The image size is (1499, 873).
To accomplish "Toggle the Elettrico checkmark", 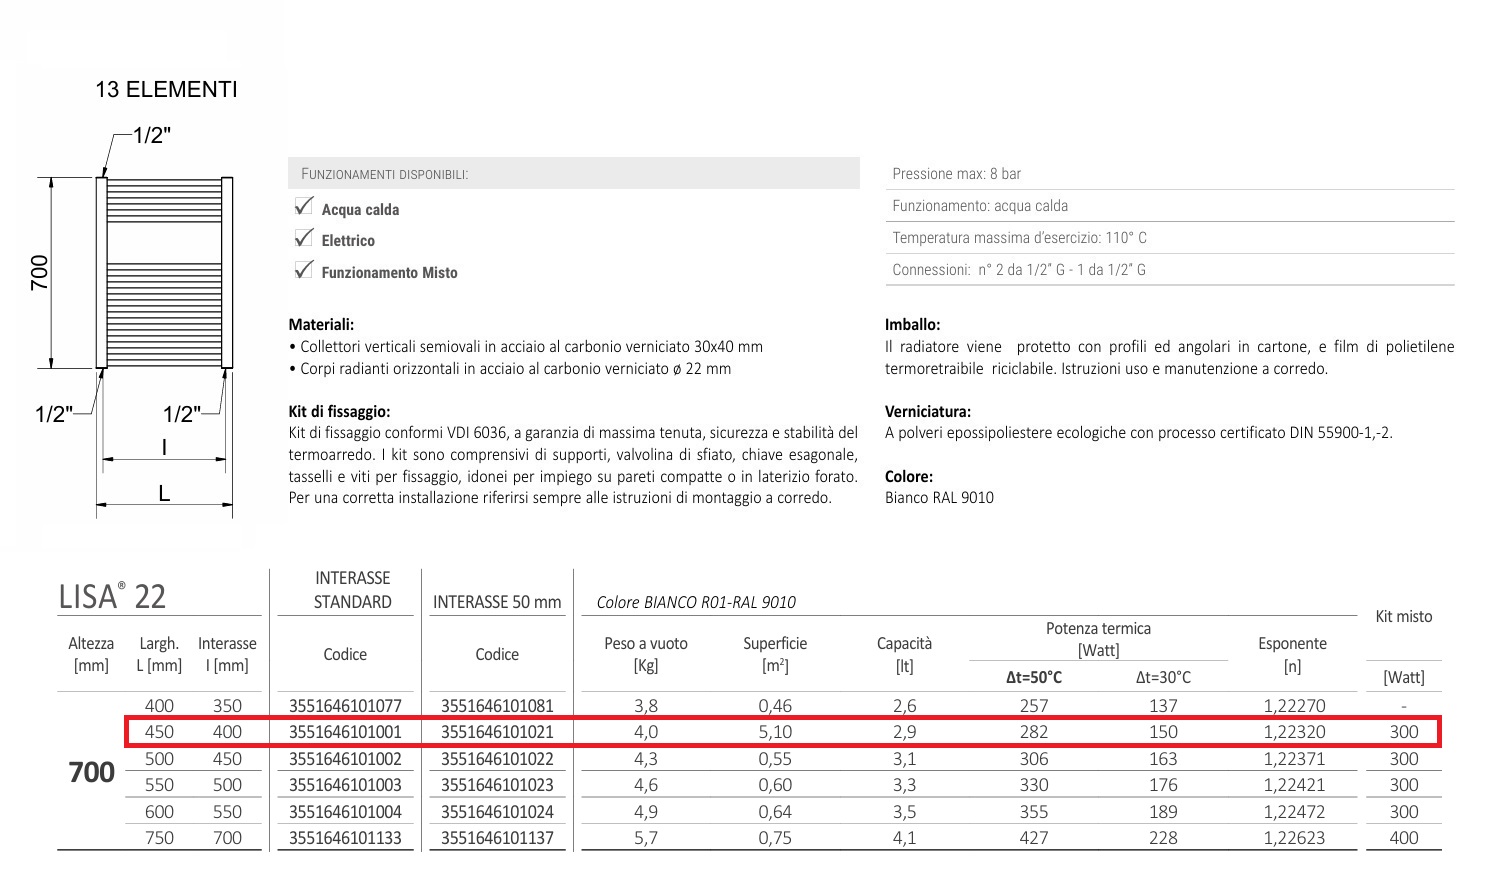I will tap(304, 239).
